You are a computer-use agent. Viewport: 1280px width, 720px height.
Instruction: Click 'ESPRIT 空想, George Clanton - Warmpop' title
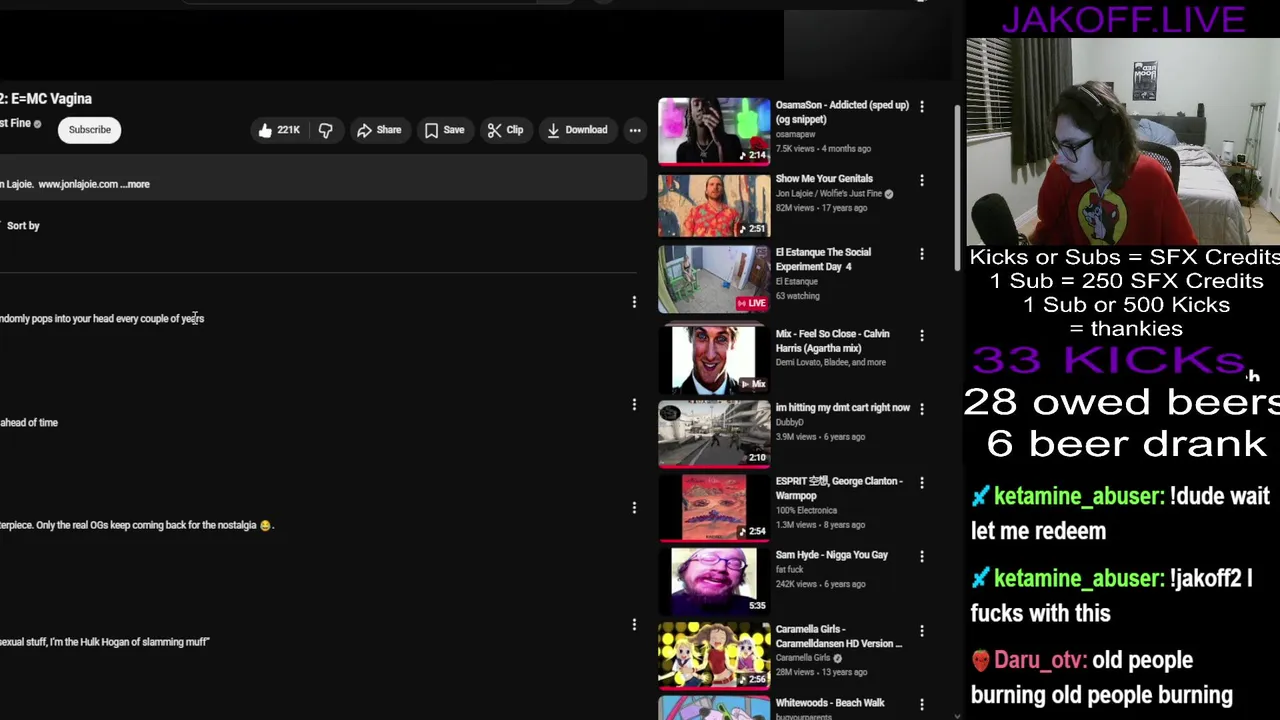[839, 488]
